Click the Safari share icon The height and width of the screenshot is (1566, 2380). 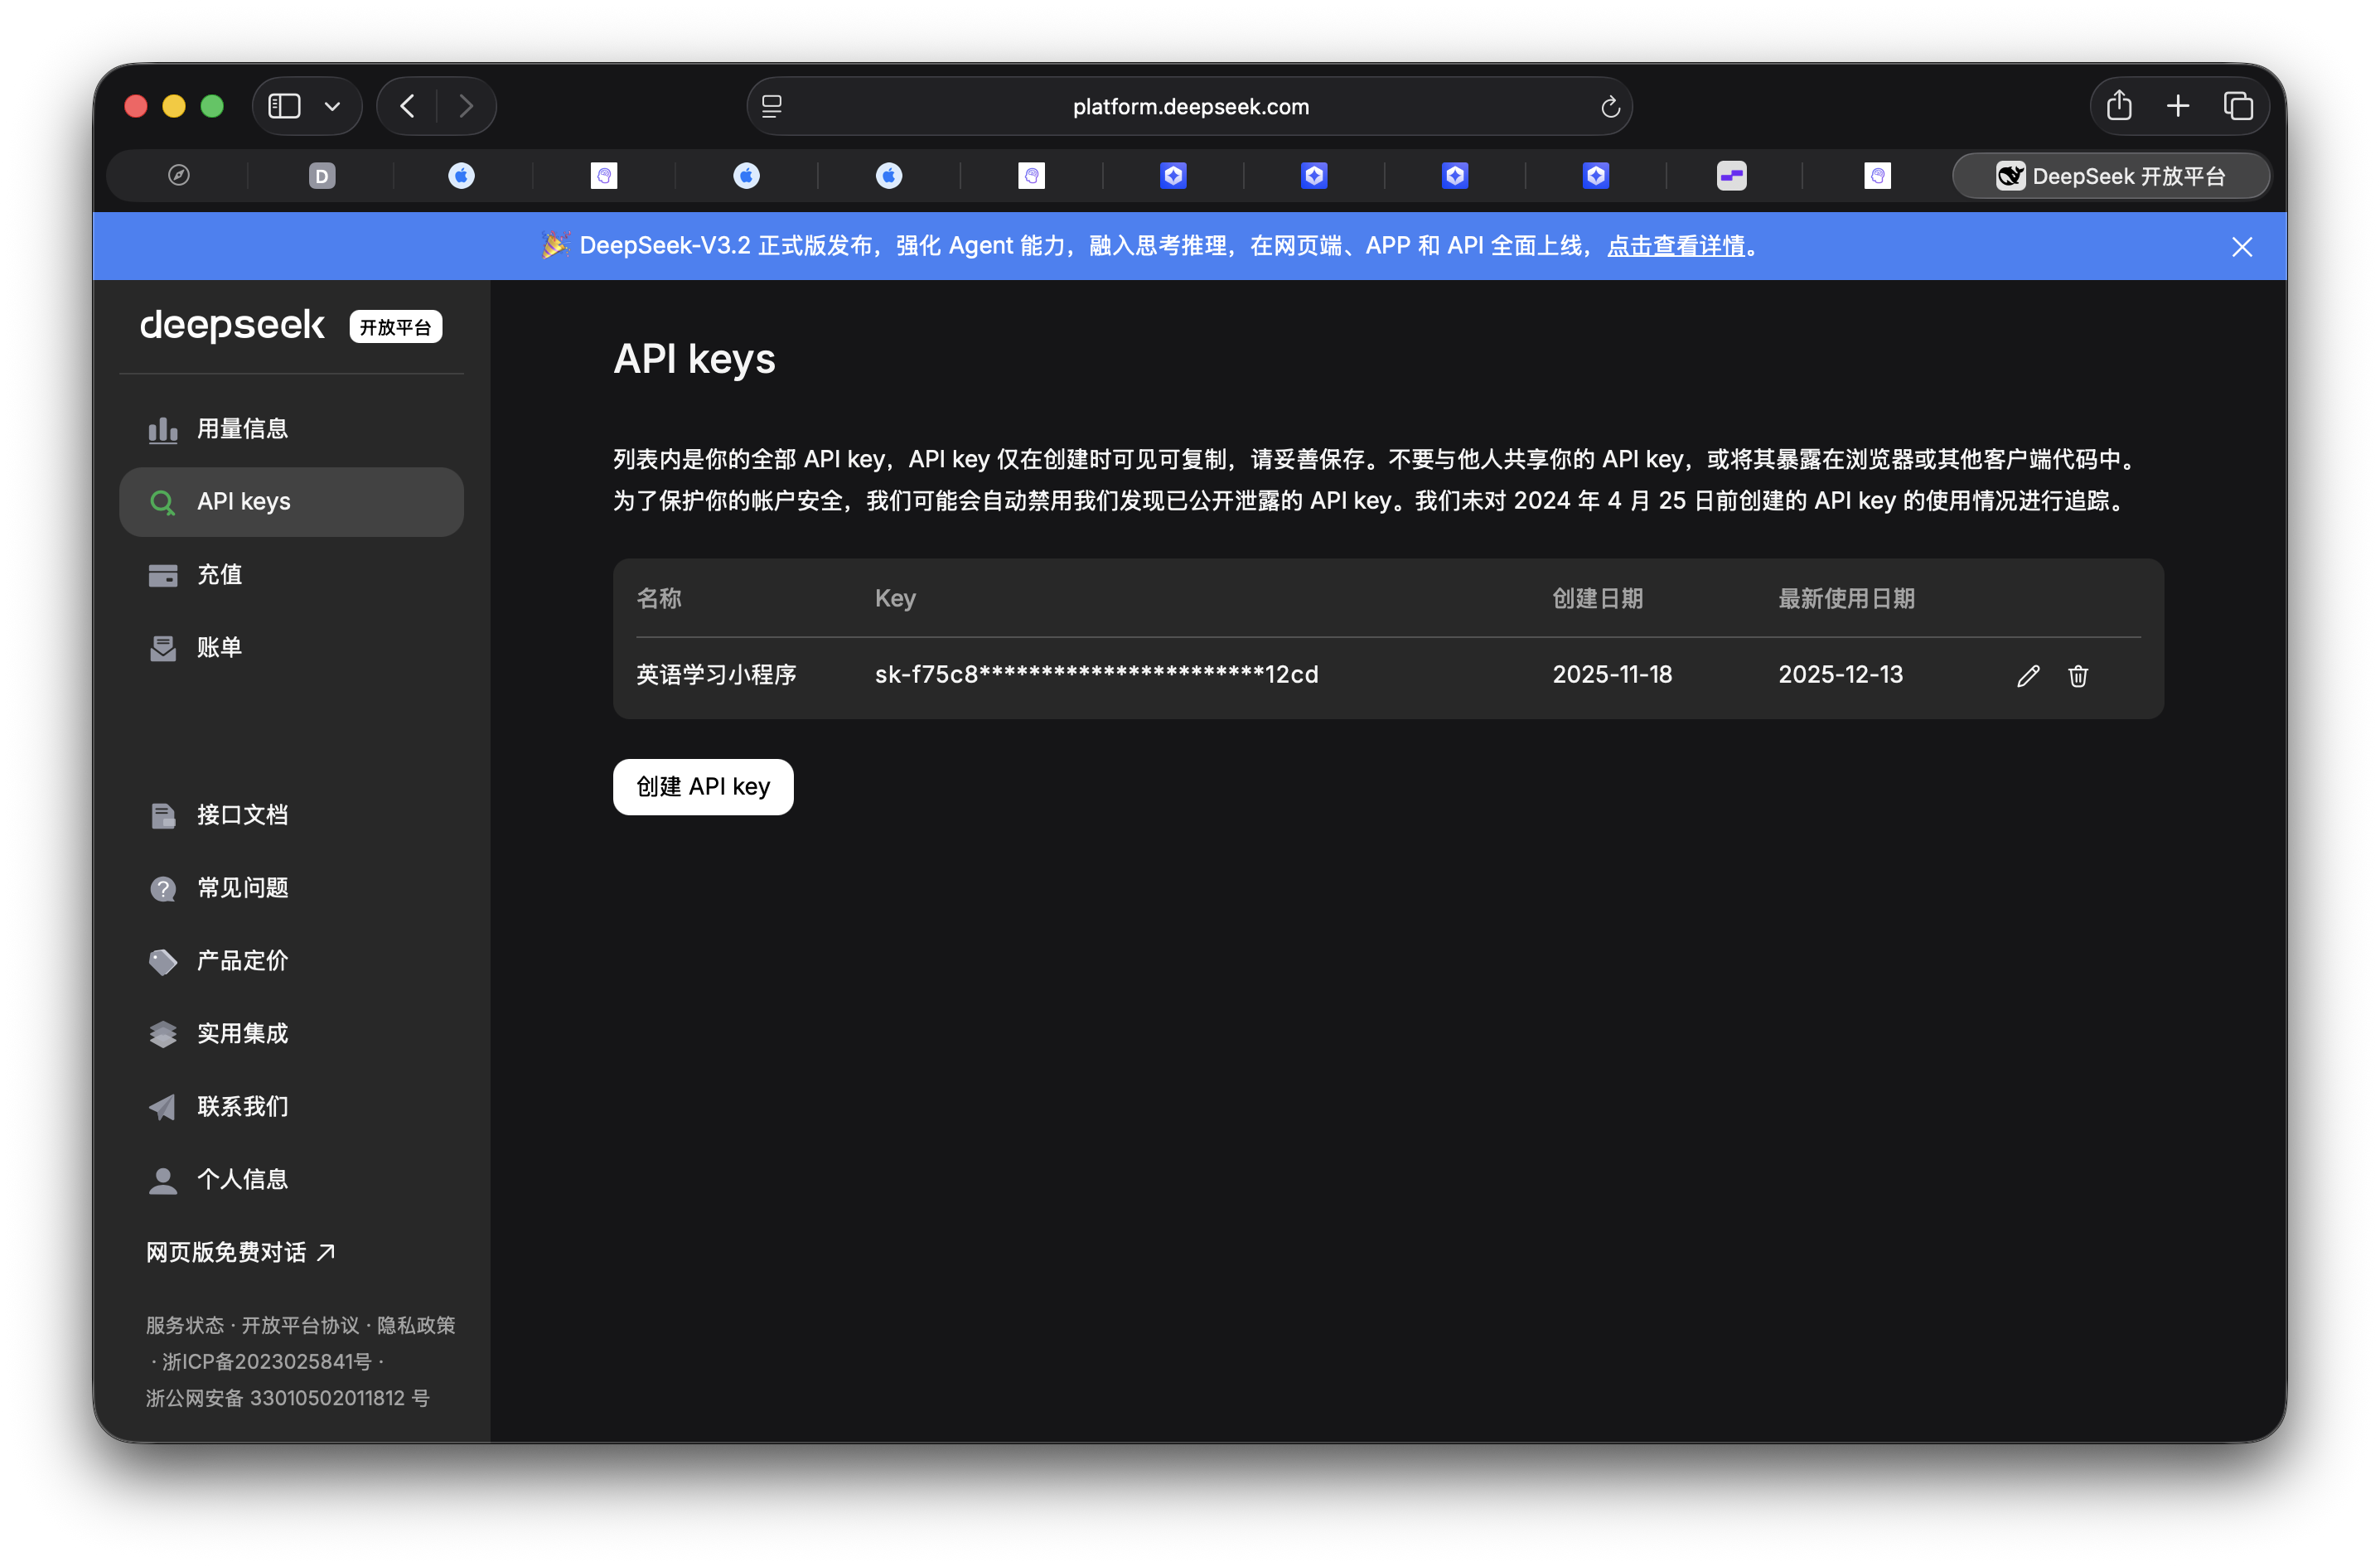pos(2119,105)
